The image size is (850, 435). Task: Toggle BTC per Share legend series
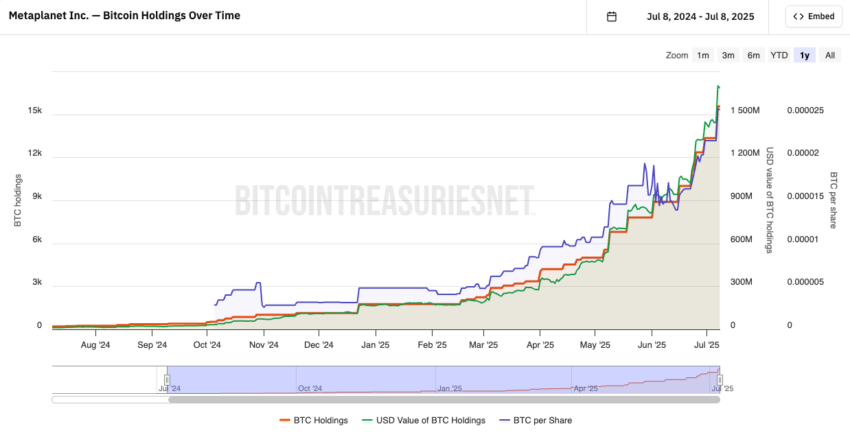click(x=535, y=420)
